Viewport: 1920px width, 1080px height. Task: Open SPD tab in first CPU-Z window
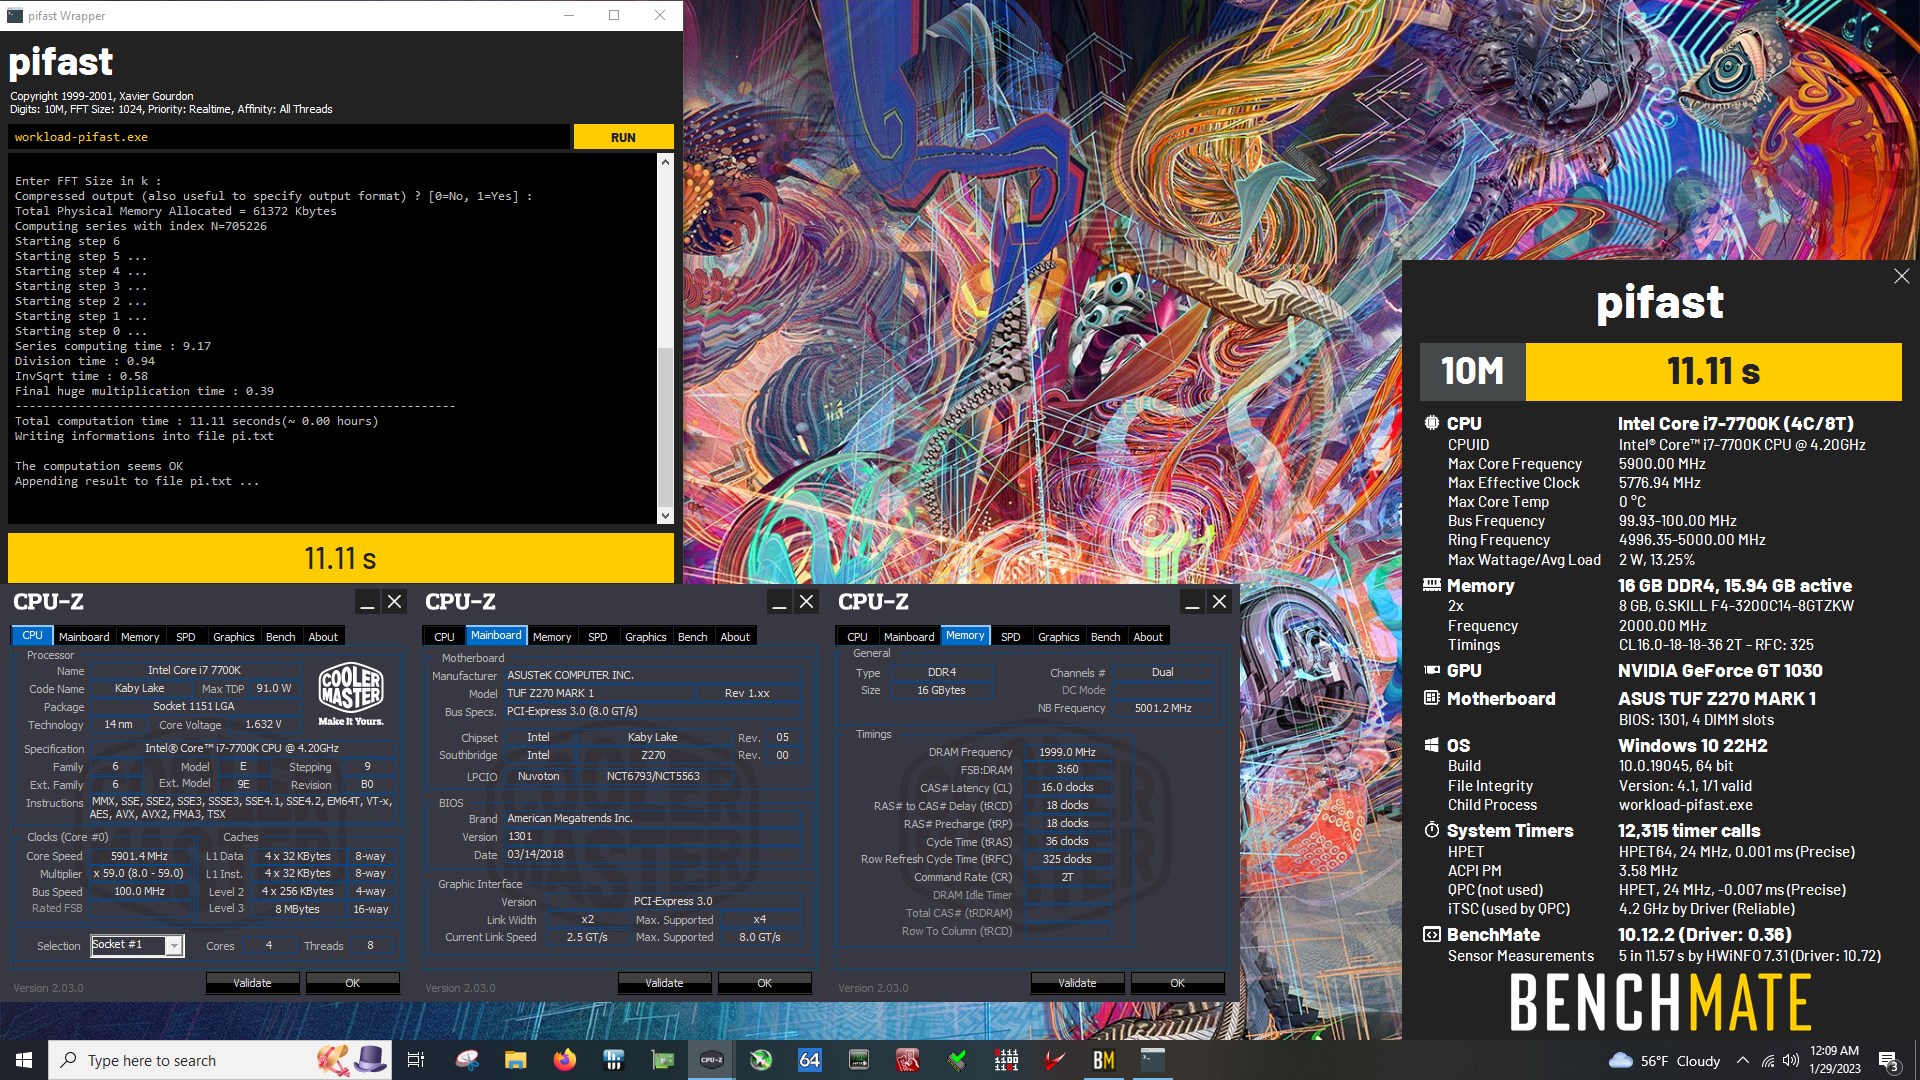[x=186, y=637]
